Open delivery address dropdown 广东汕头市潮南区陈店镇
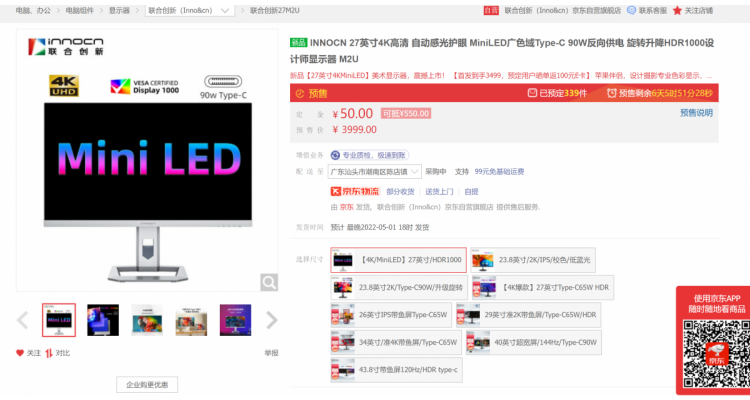This screenshot has height=400, width=750. [x=375, y=171]
